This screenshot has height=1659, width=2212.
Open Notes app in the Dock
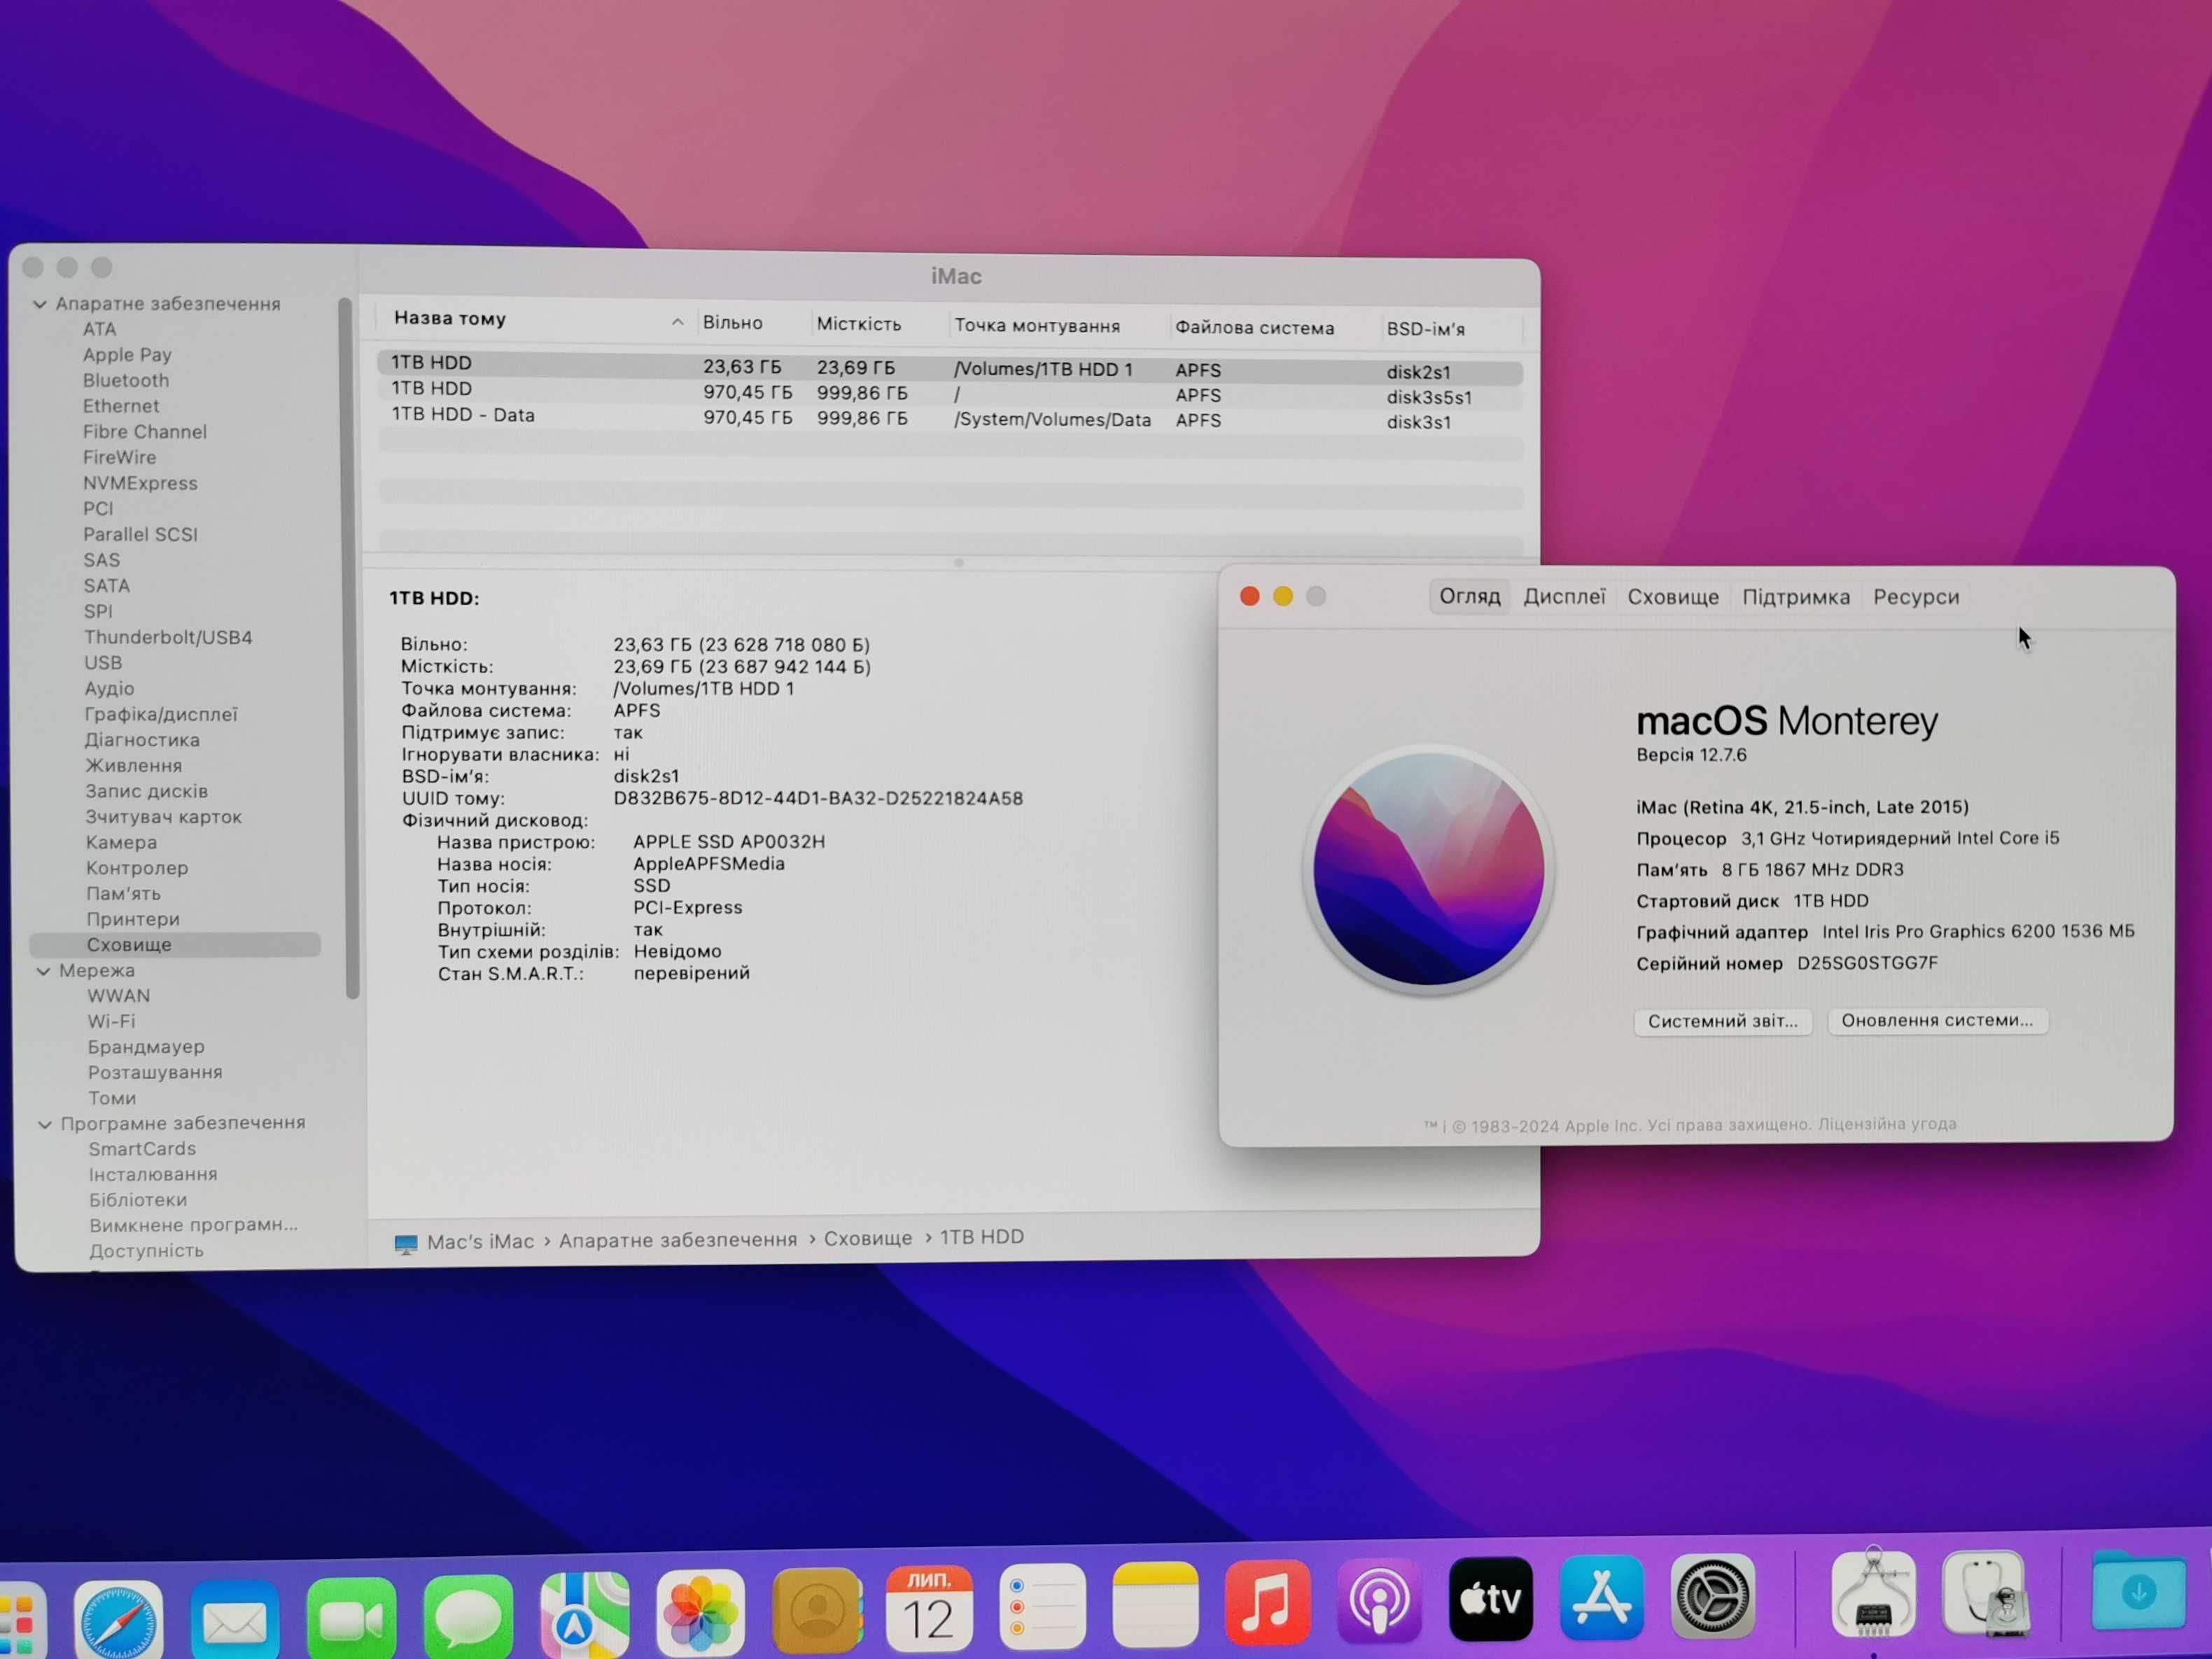coord(1155,1604)
